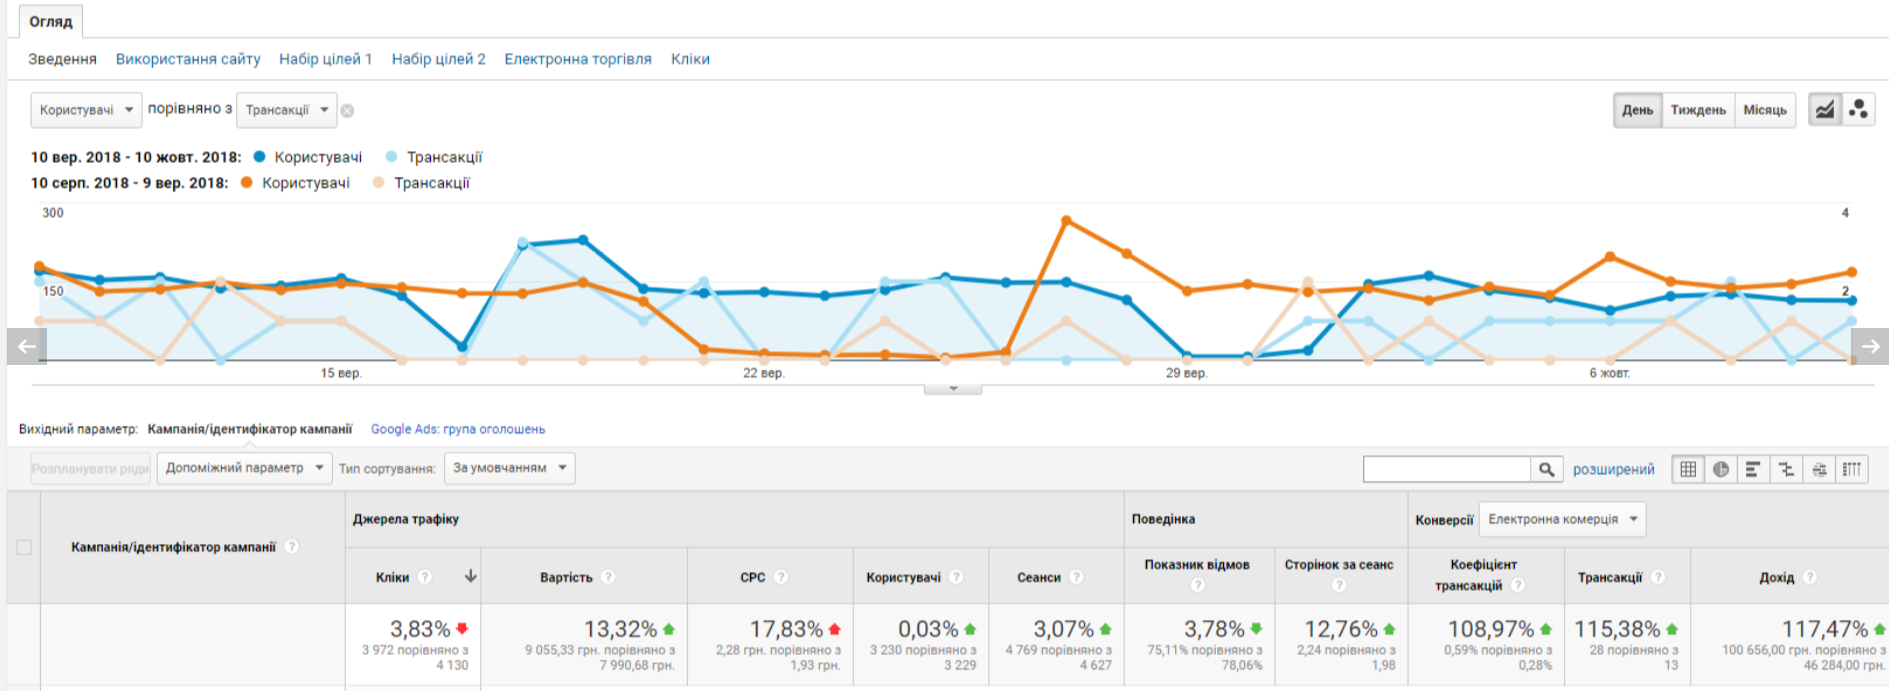Open Електронна комерція conversions dropdown
The width and height of the screenshot is (1889, 691).
(x=1562, y=519)
